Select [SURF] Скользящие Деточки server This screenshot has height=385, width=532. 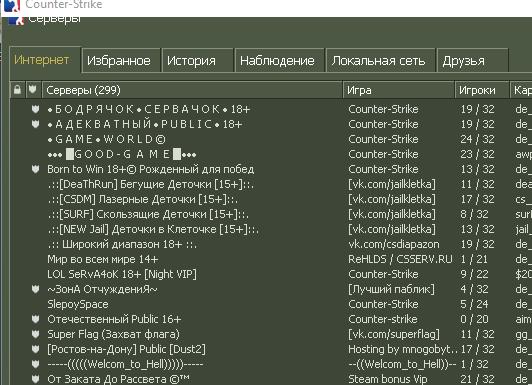tap(148, 214)
